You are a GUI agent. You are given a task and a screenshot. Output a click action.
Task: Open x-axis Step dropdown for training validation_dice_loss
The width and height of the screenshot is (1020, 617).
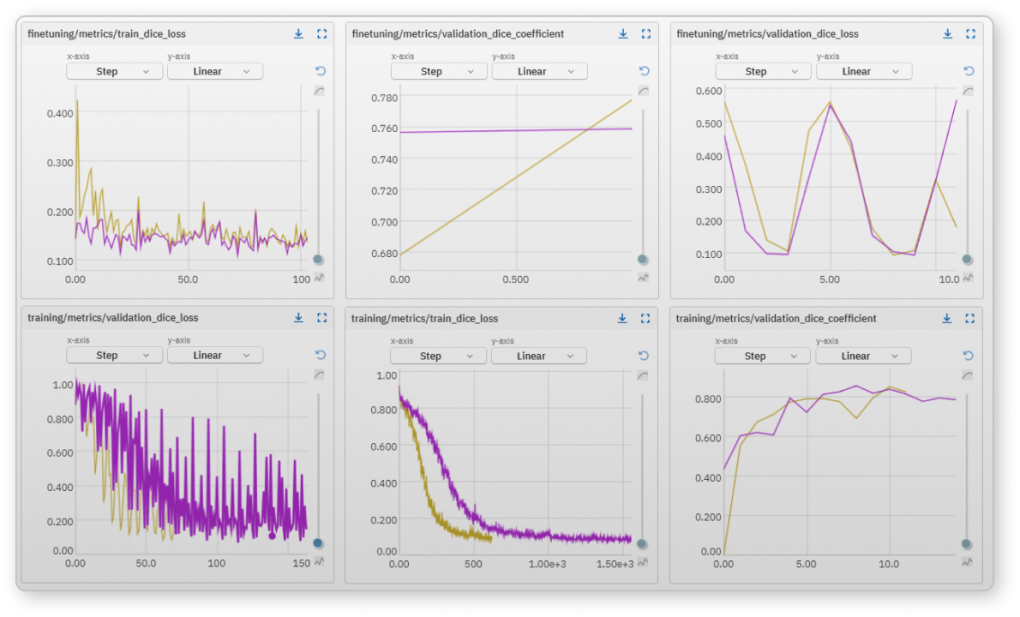(114, 355)
